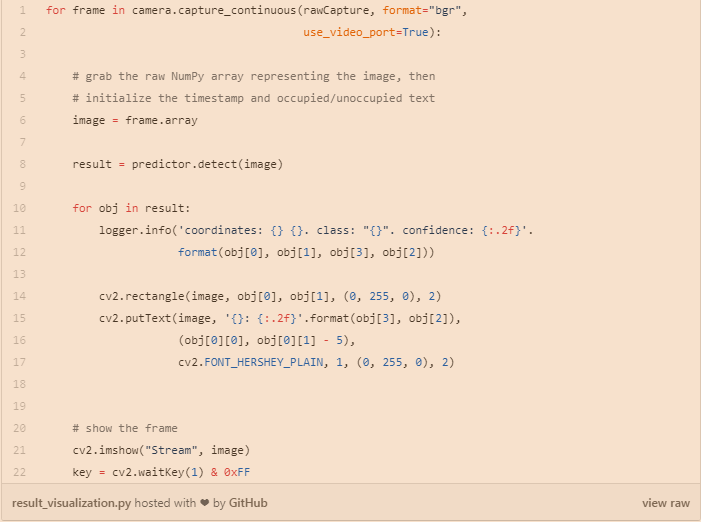Click 'logger.info' call on line 11
The height and width of the screenshot is (522, 701).
click(x=135, y=230)
